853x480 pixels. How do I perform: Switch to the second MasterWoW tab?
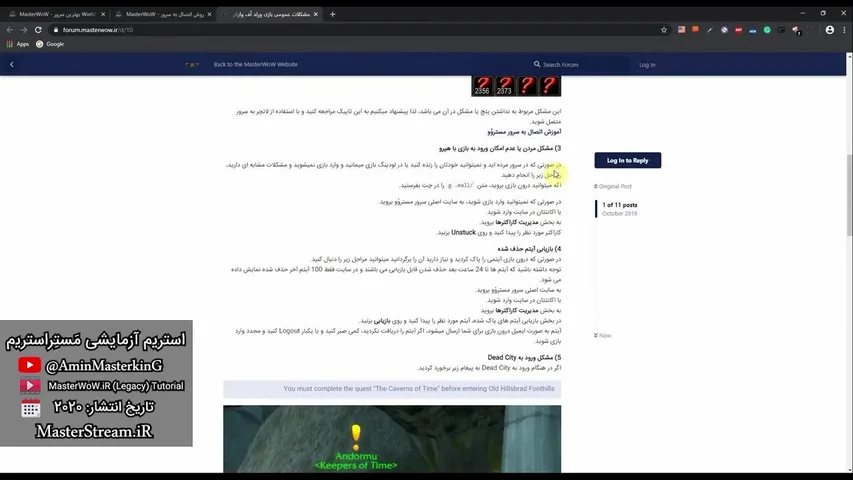(163, 14)
